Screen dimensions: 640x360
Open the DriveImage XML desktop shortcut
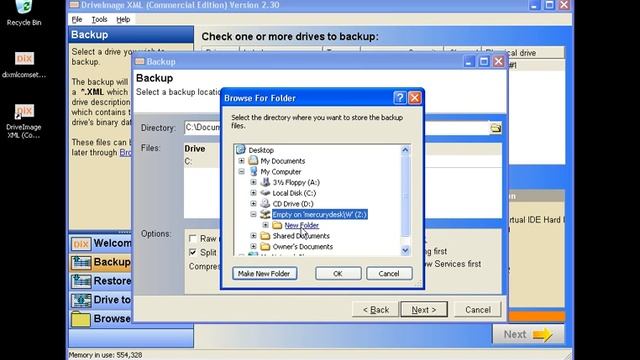[24, 121]
